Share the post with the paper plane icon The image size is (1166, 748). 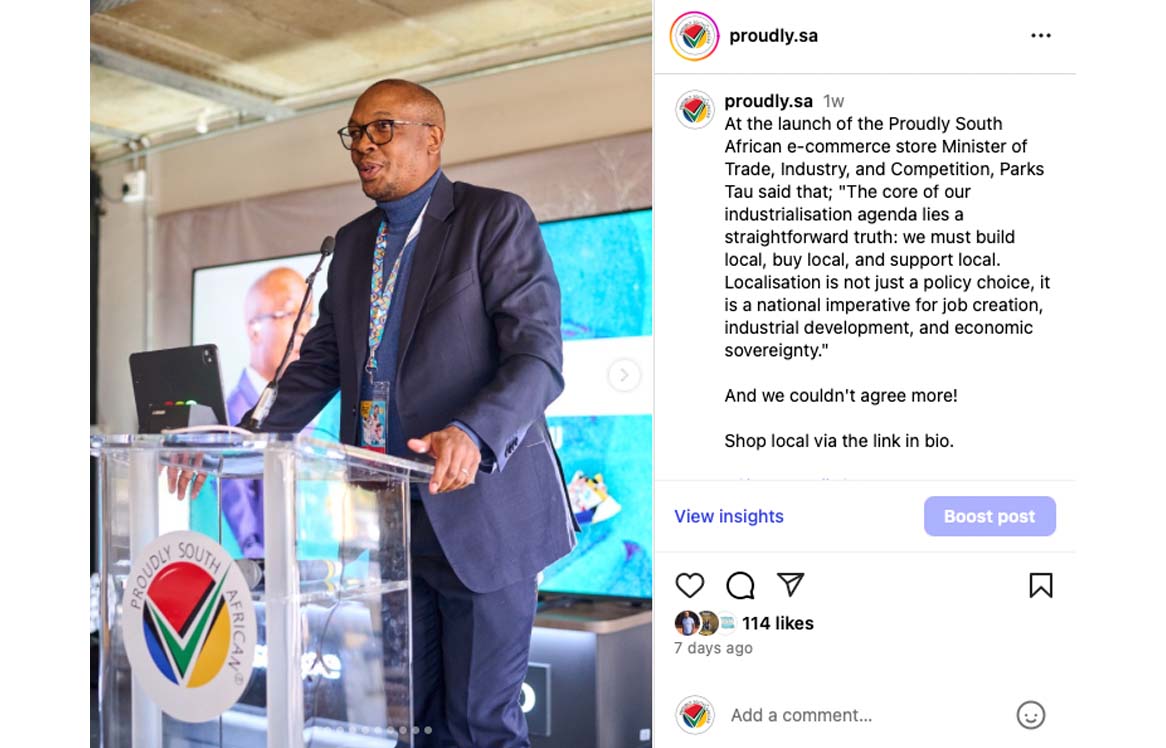point(790,584)
